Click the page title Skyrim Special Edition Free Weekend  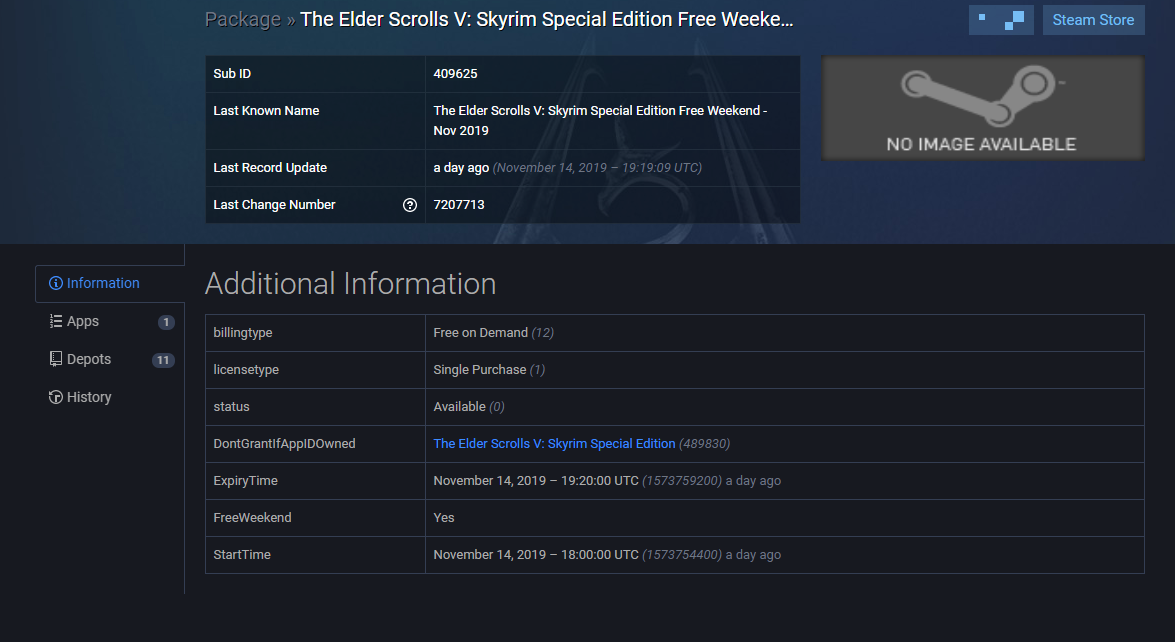tap(547, 19)
